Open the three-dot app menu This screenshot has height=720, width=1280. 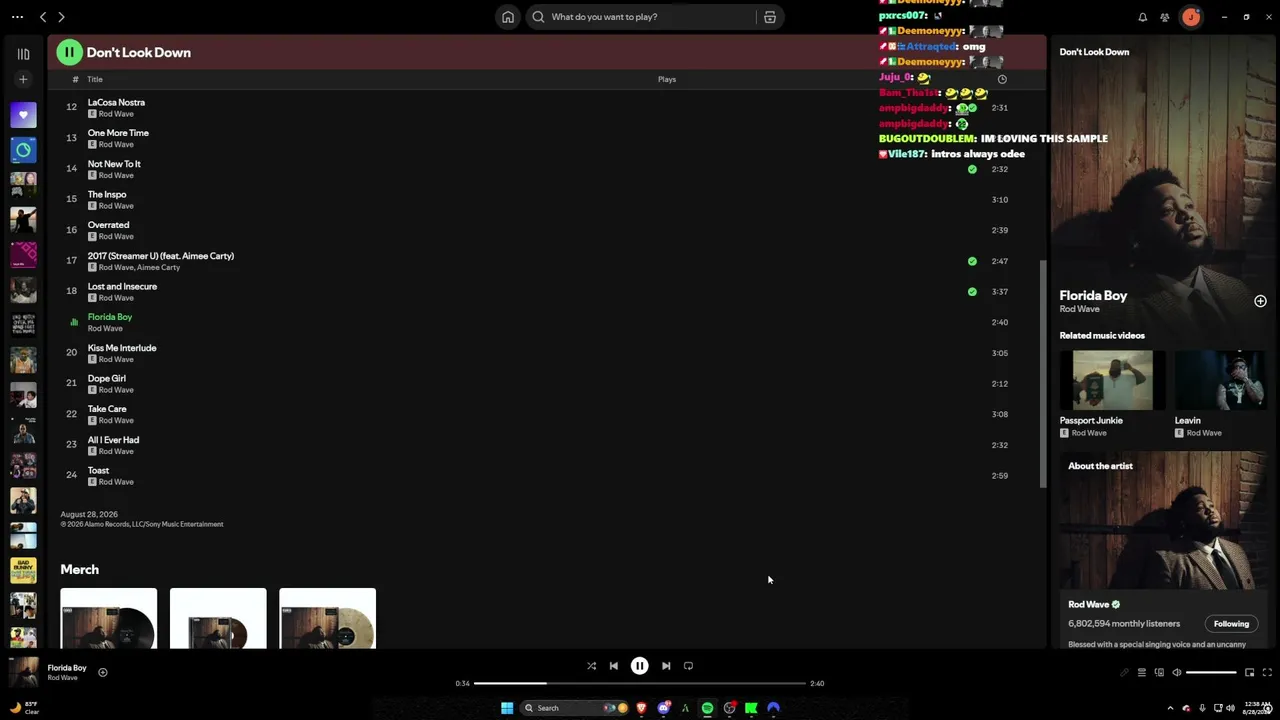click(17, 17)
